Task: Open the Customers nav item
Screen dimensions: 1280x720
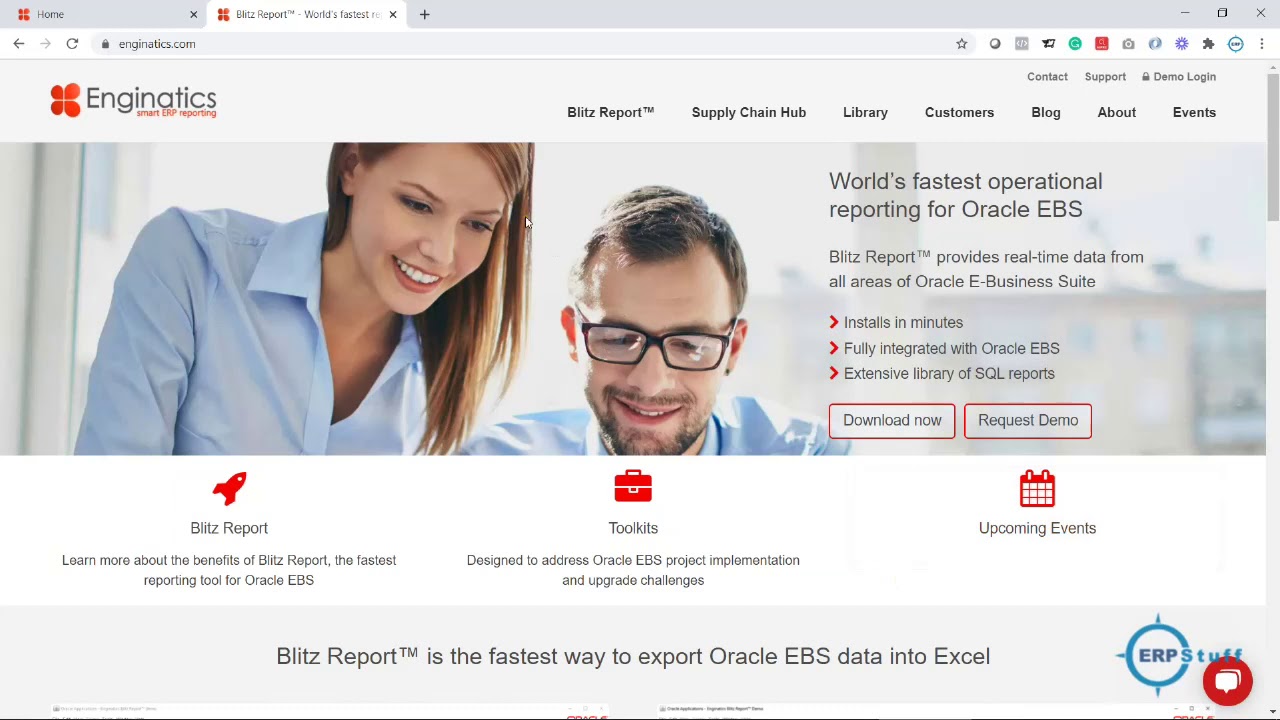Action: [959, 112]
